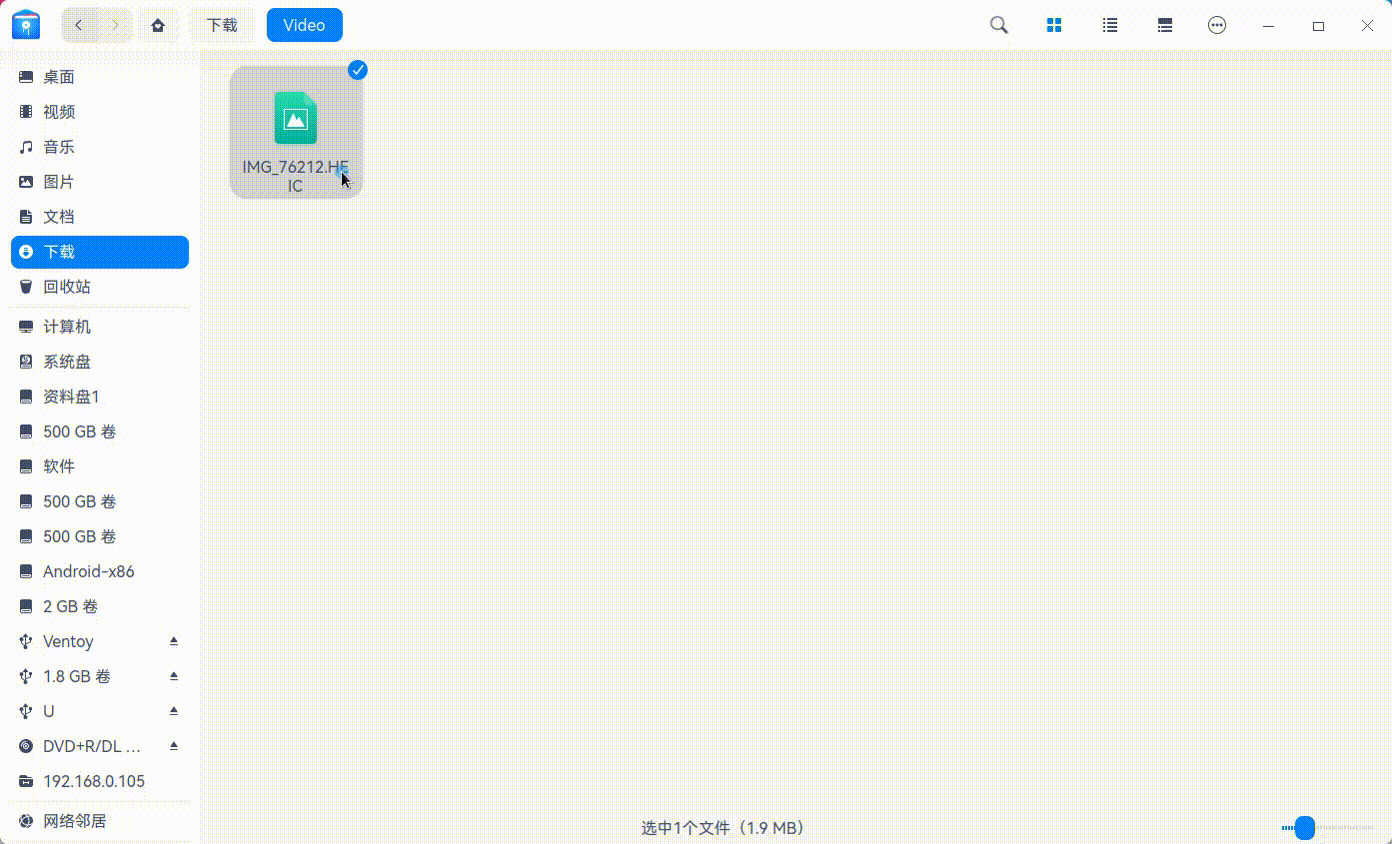1392x844 pixels.
Task: Switch to icon grid view
Action: point(1053,25)
